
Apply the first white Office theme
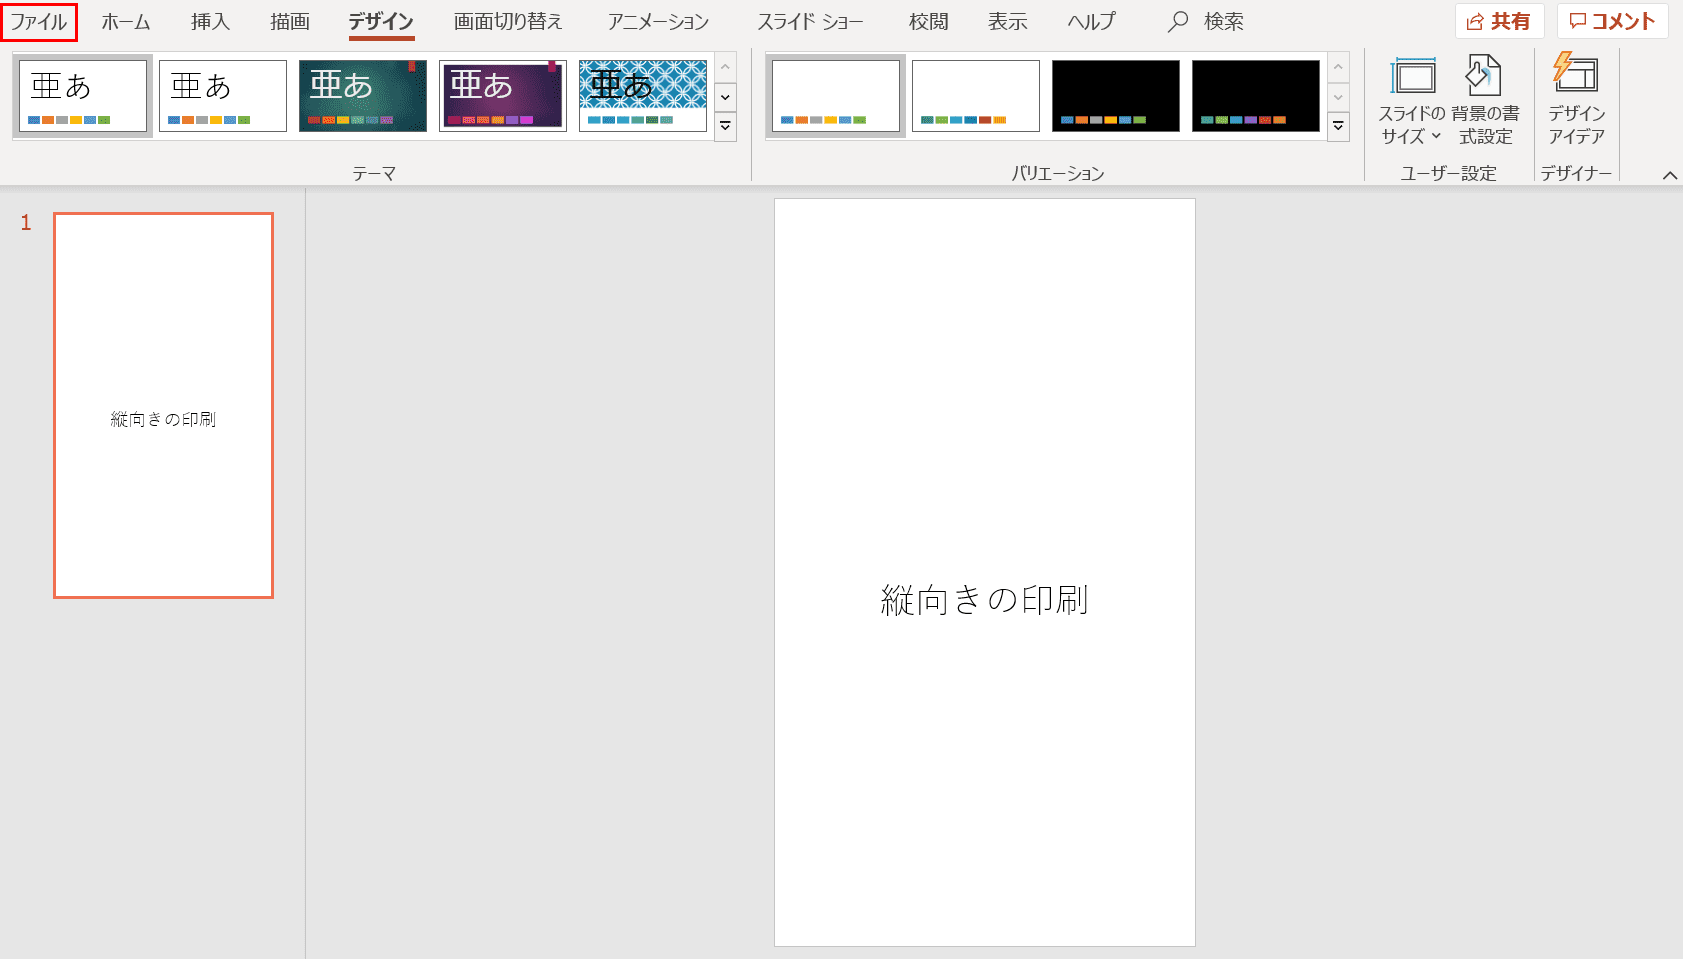coord(83,96)
